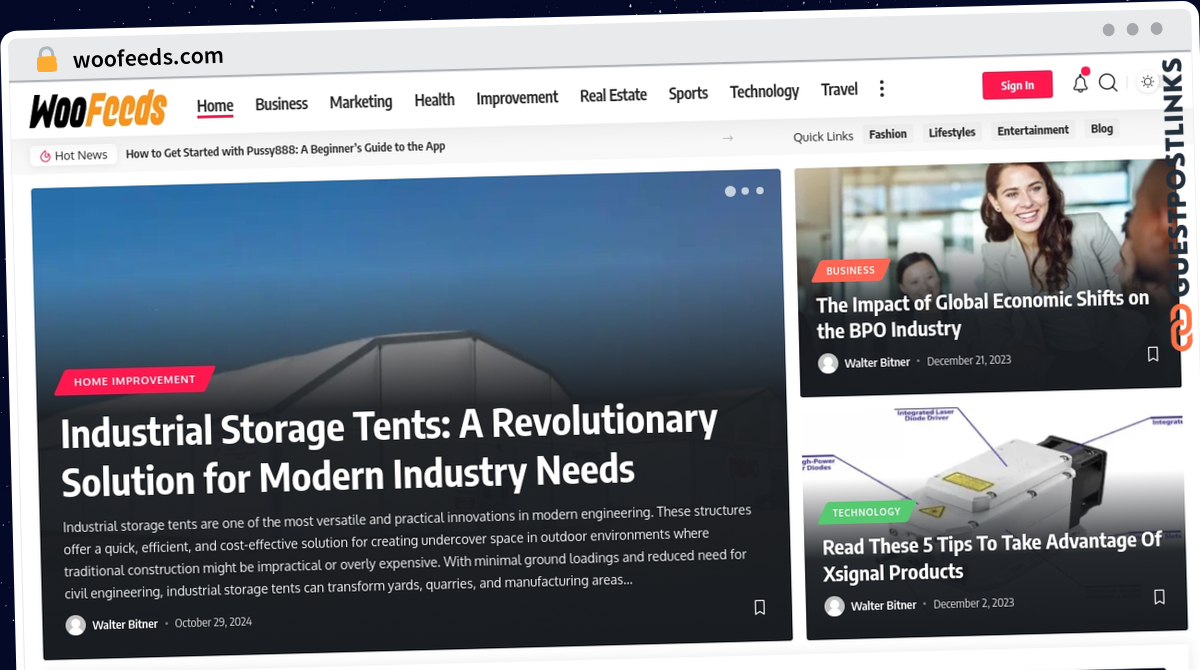Click the Sign In button

point(1017,85)
